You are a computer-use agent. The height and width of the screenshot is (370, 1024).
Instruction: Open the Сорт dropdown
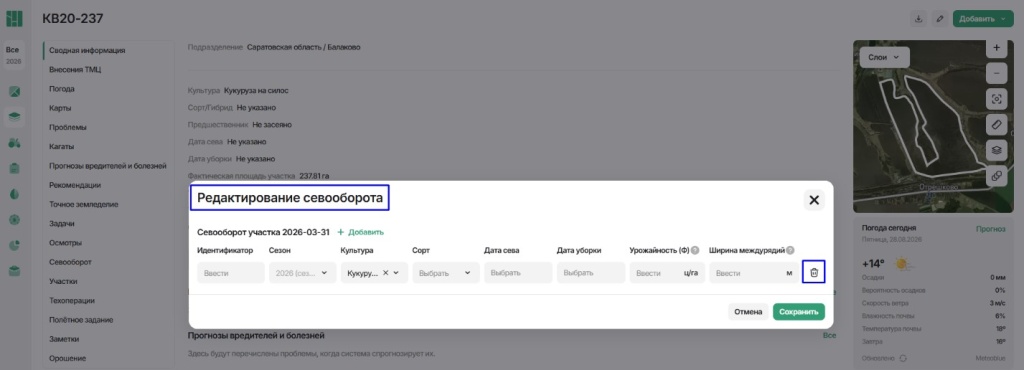(446, 273)
